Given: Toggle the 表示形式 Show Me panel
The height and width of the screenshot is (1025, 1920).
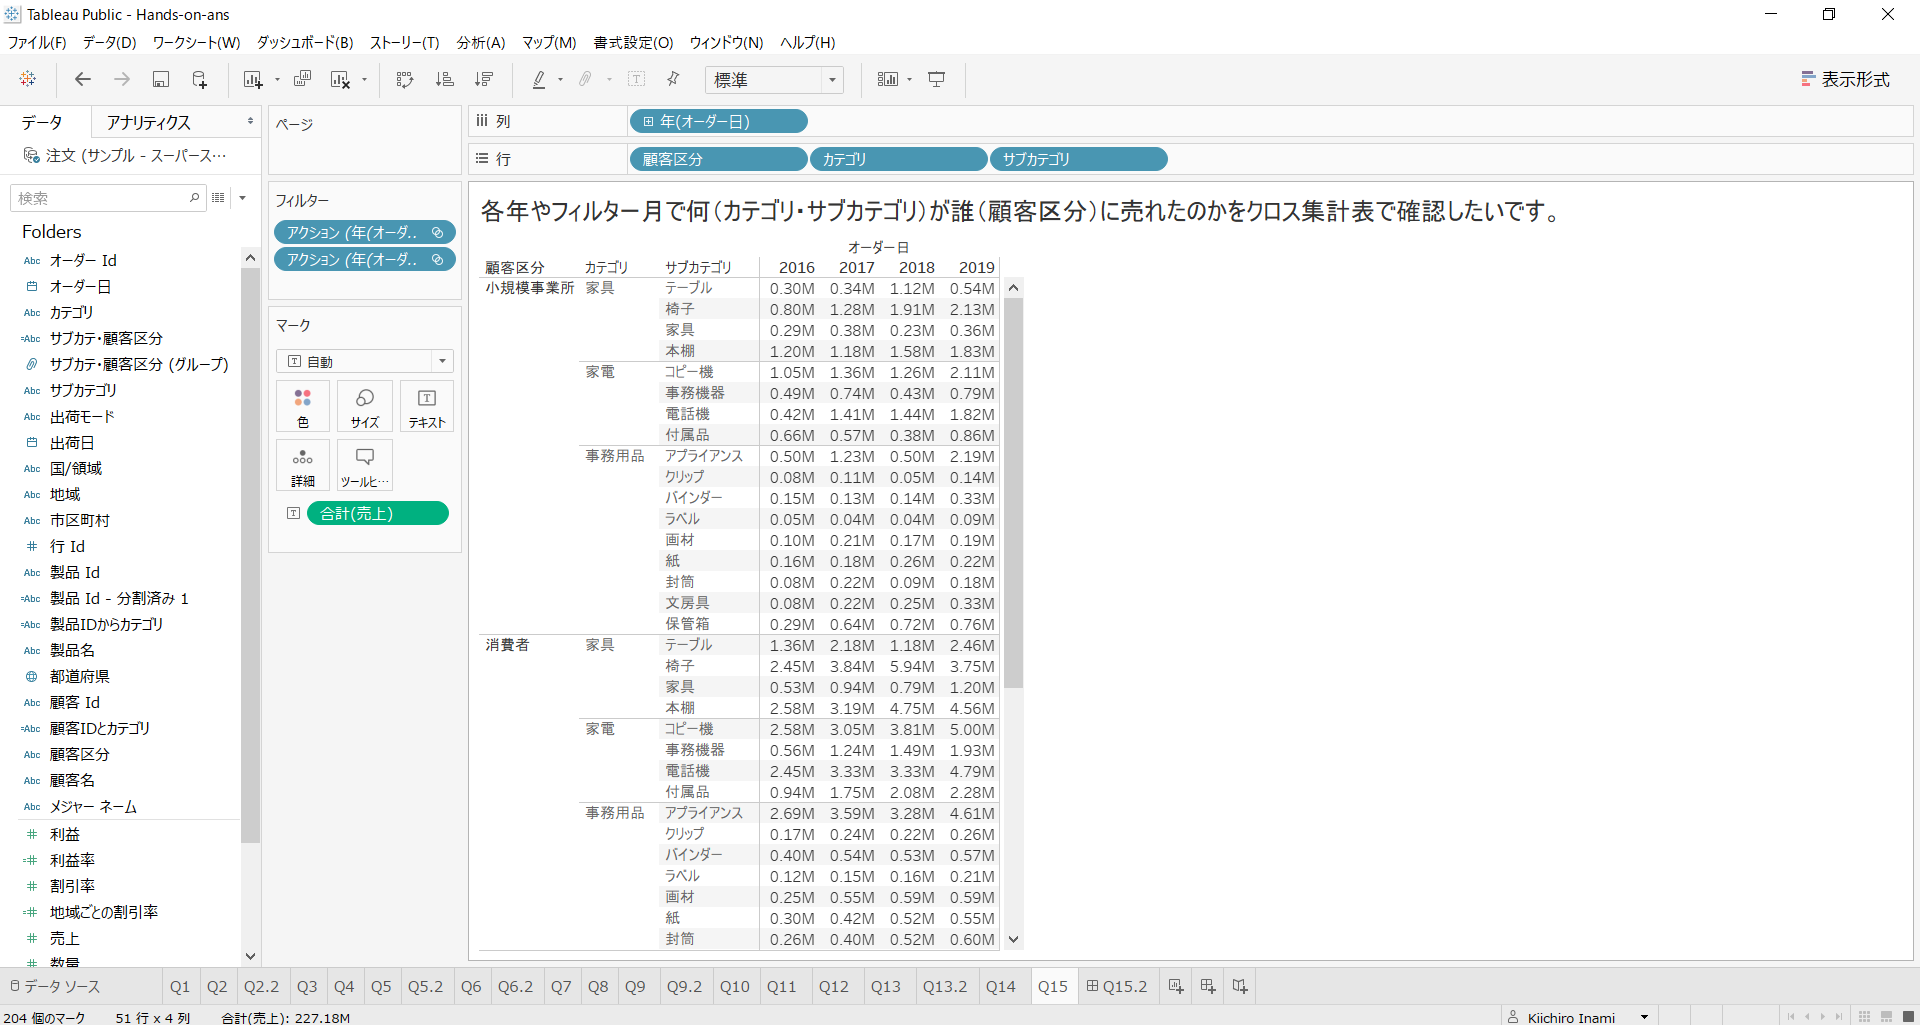Looking at the screenshot, I should pos(1845,79).
